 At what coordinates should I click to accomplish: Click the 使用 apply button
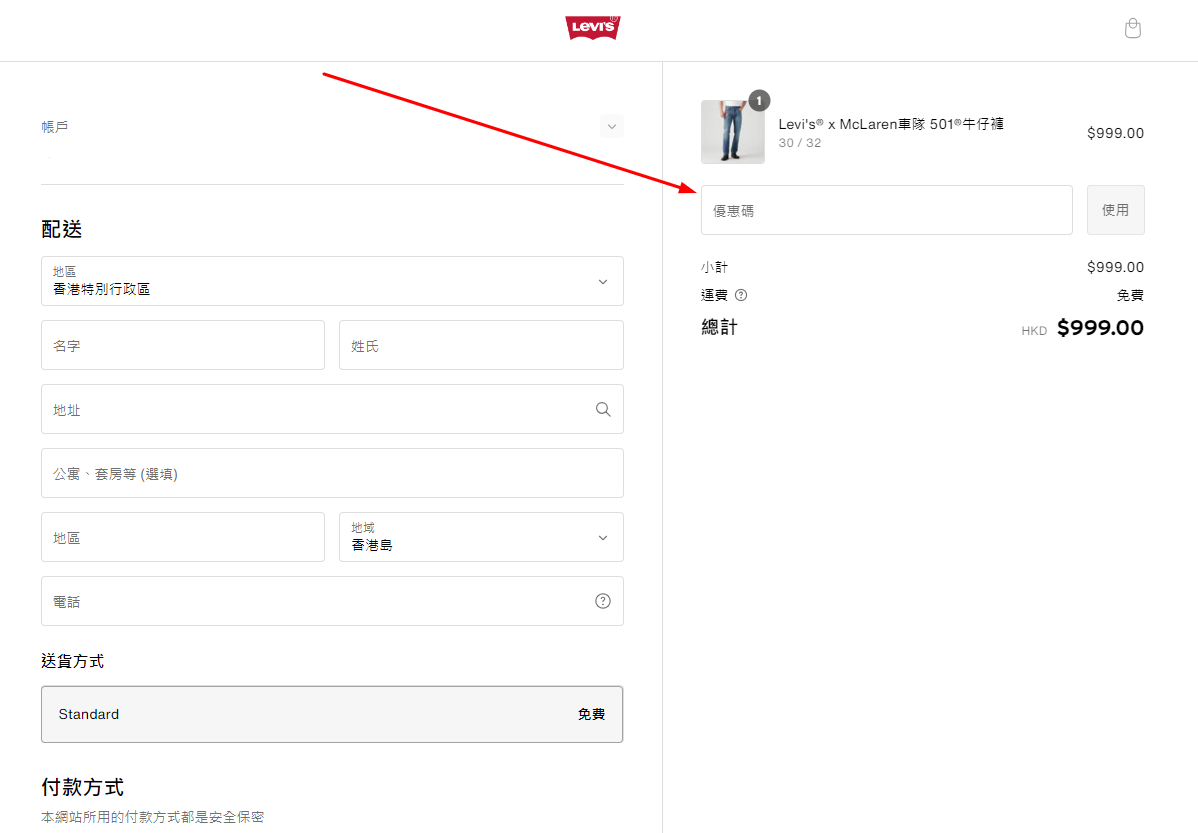[x=1115, y=210]
